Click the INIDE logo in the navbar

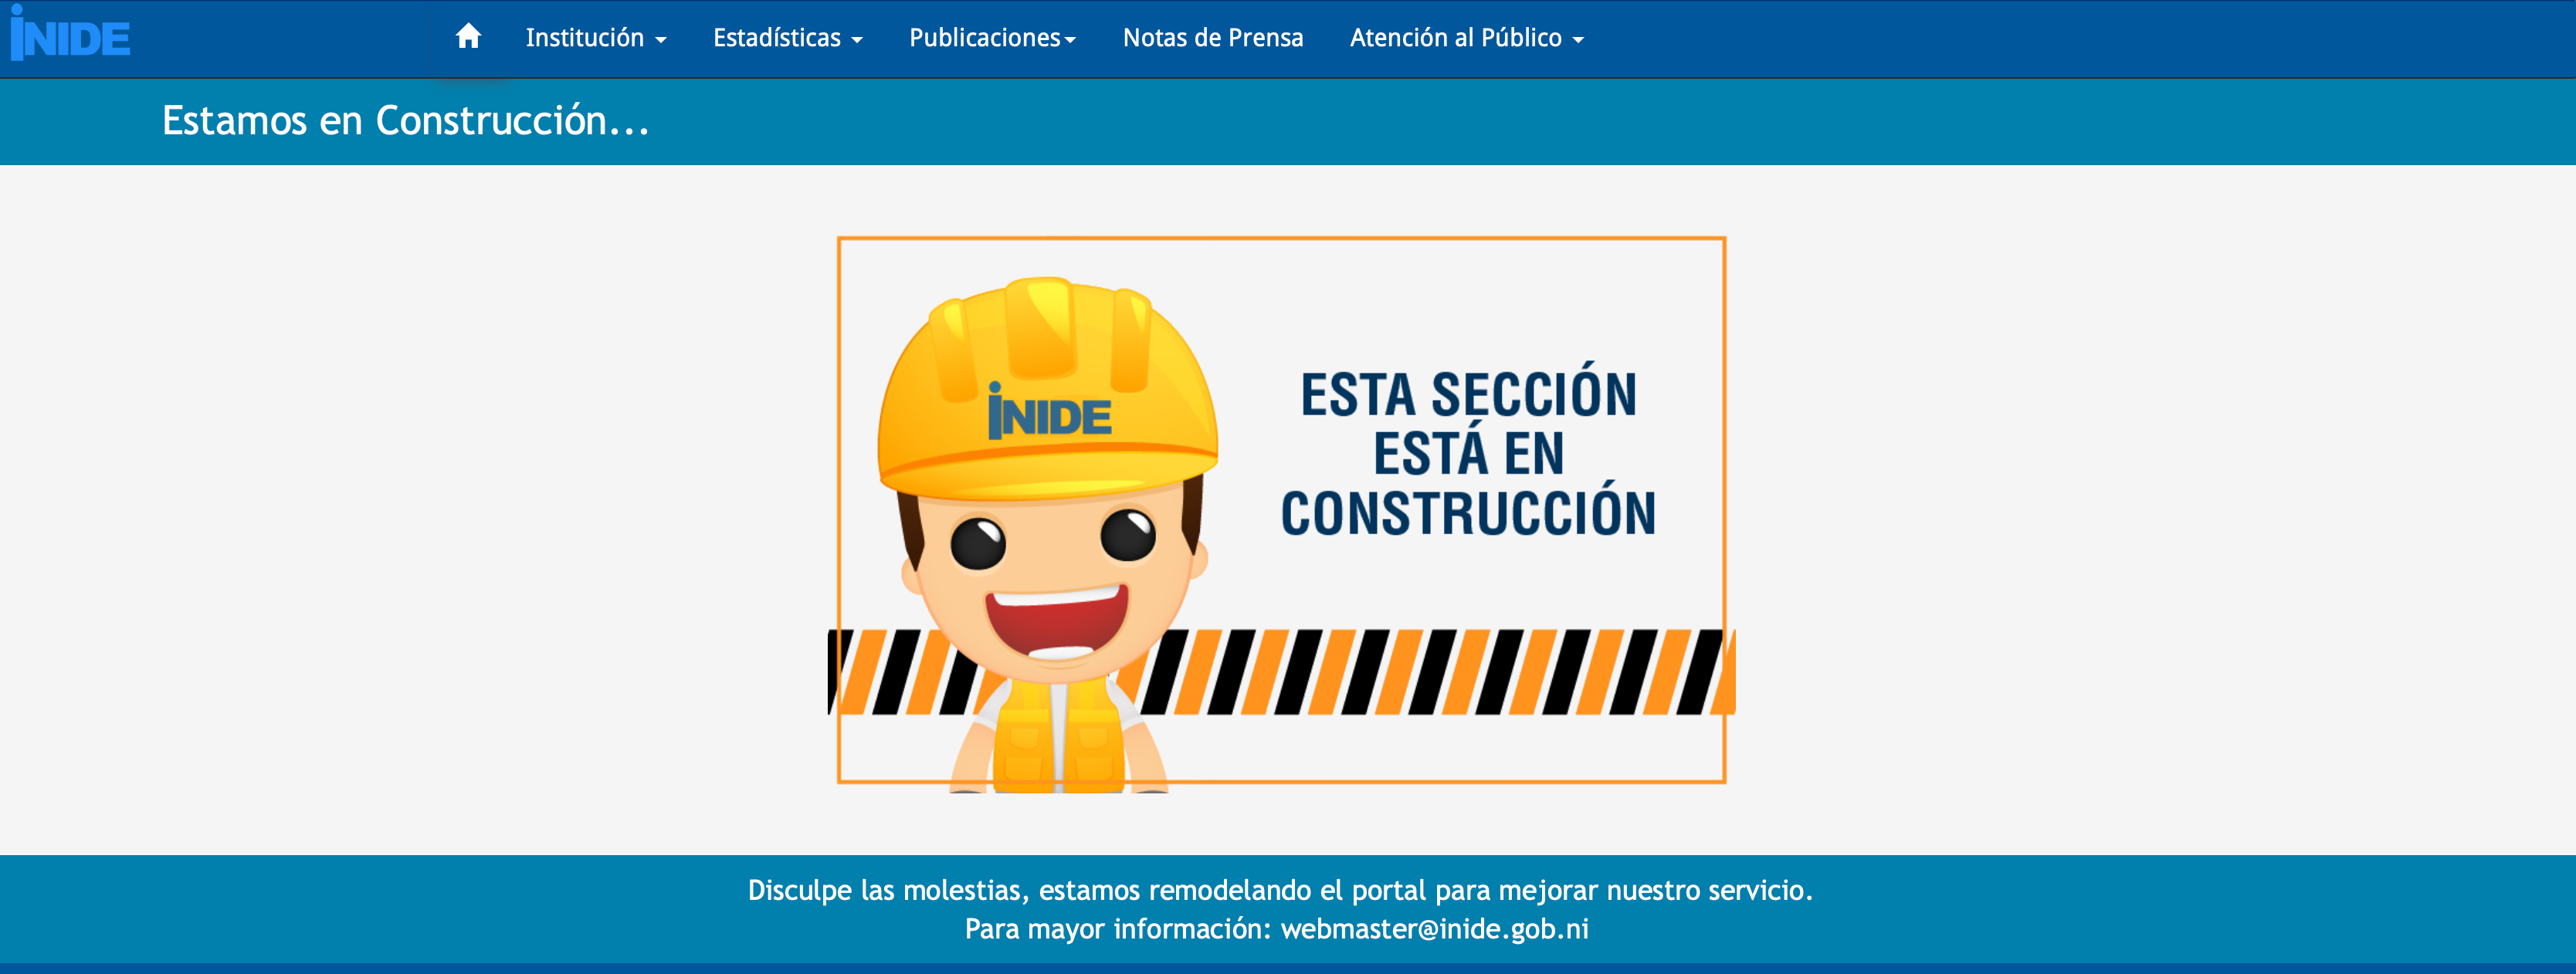tap(70, 34)
